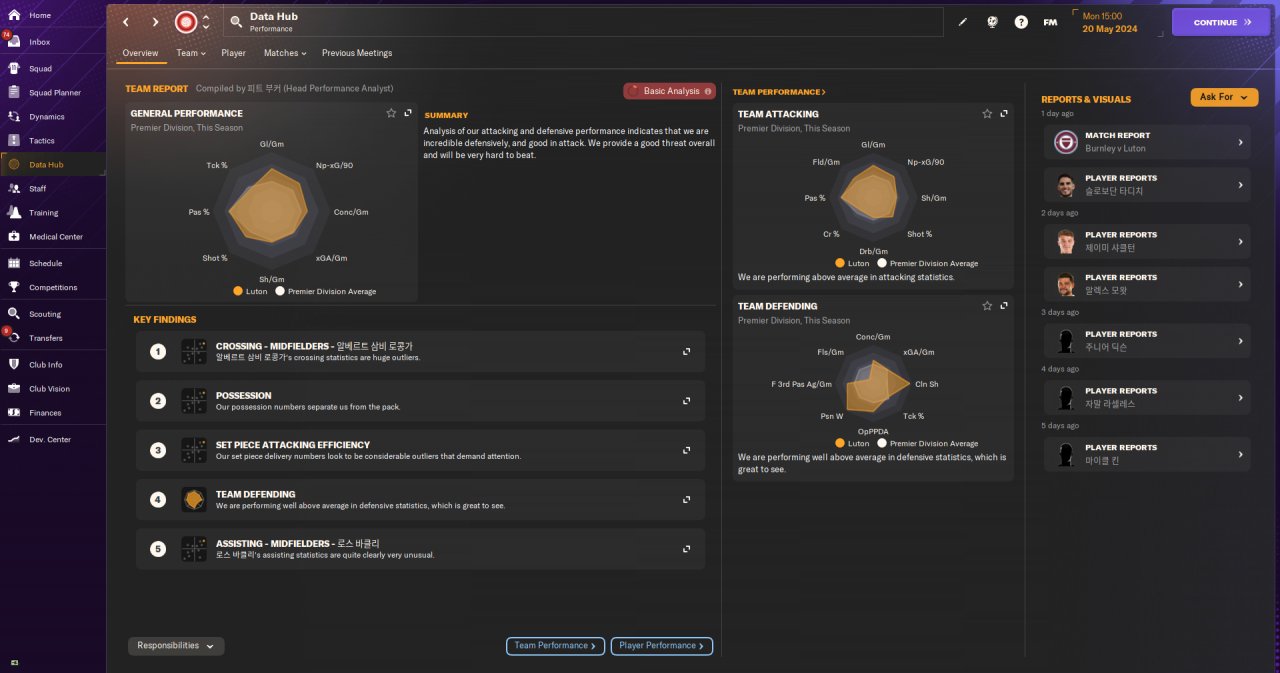Click the Player Performance button

pyautogui.click(x=662, y=646)
